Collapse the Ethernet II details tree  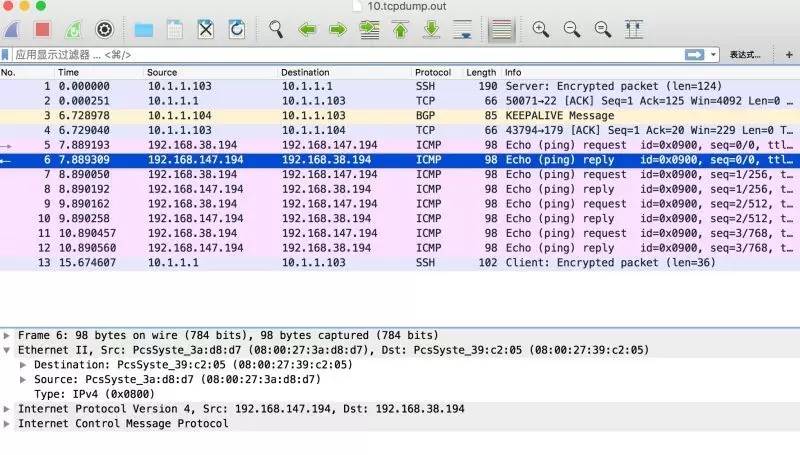tap(7, 350)
